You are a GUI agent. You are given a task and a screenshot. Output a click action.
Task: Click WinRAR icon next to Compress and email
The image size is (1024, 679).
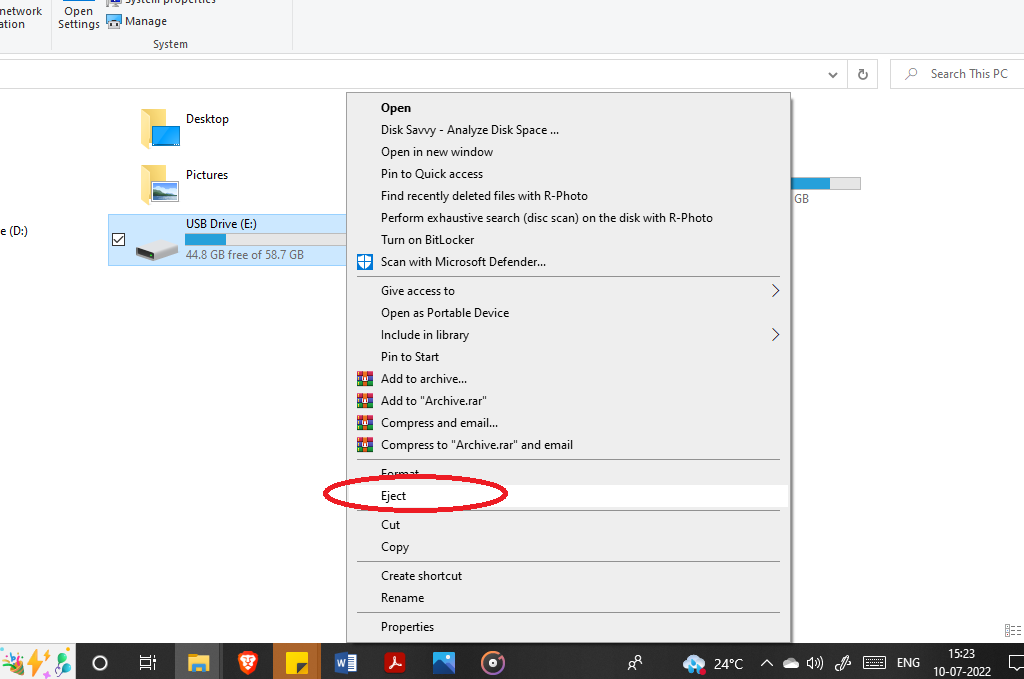tap(364, 423)
